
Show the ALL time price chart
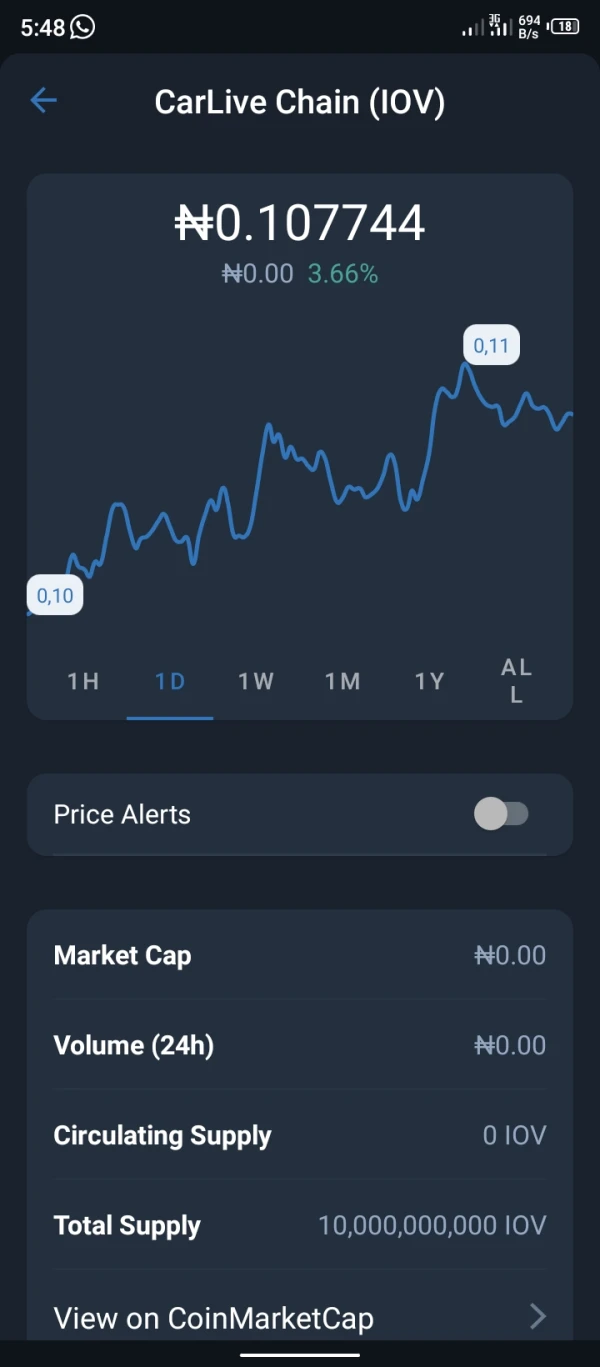point(516,681)
